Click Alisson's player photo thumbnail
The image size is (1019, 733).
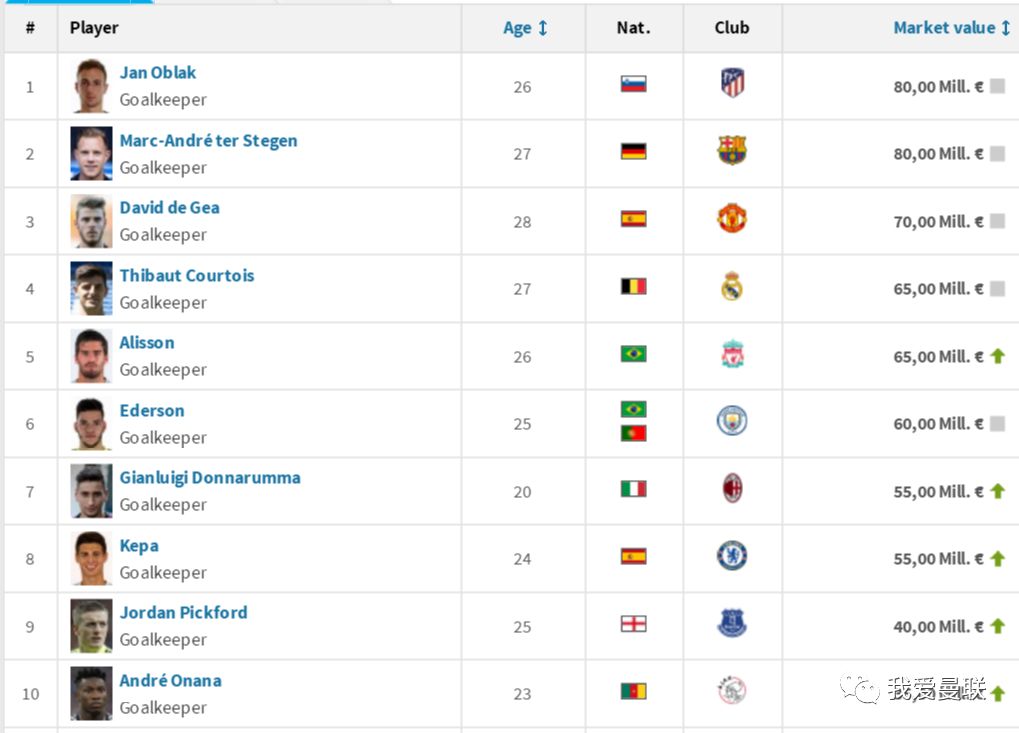pyautogui.click(x=91, y=356)
